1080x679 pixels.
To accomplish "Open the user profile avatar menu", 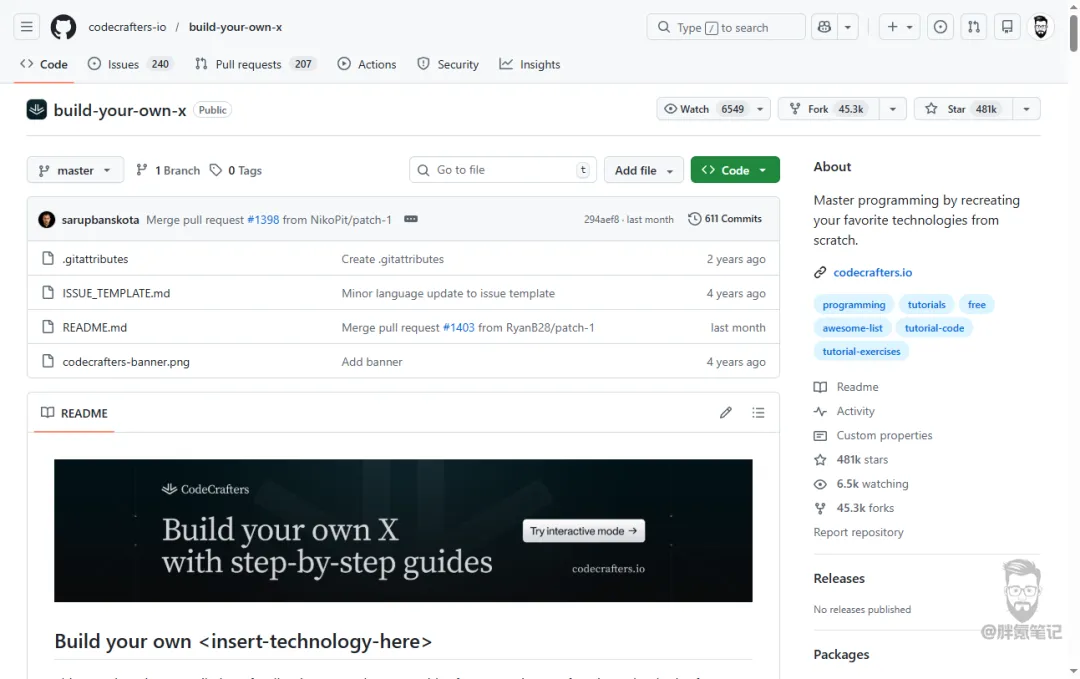I will (x=1041, y=27).
